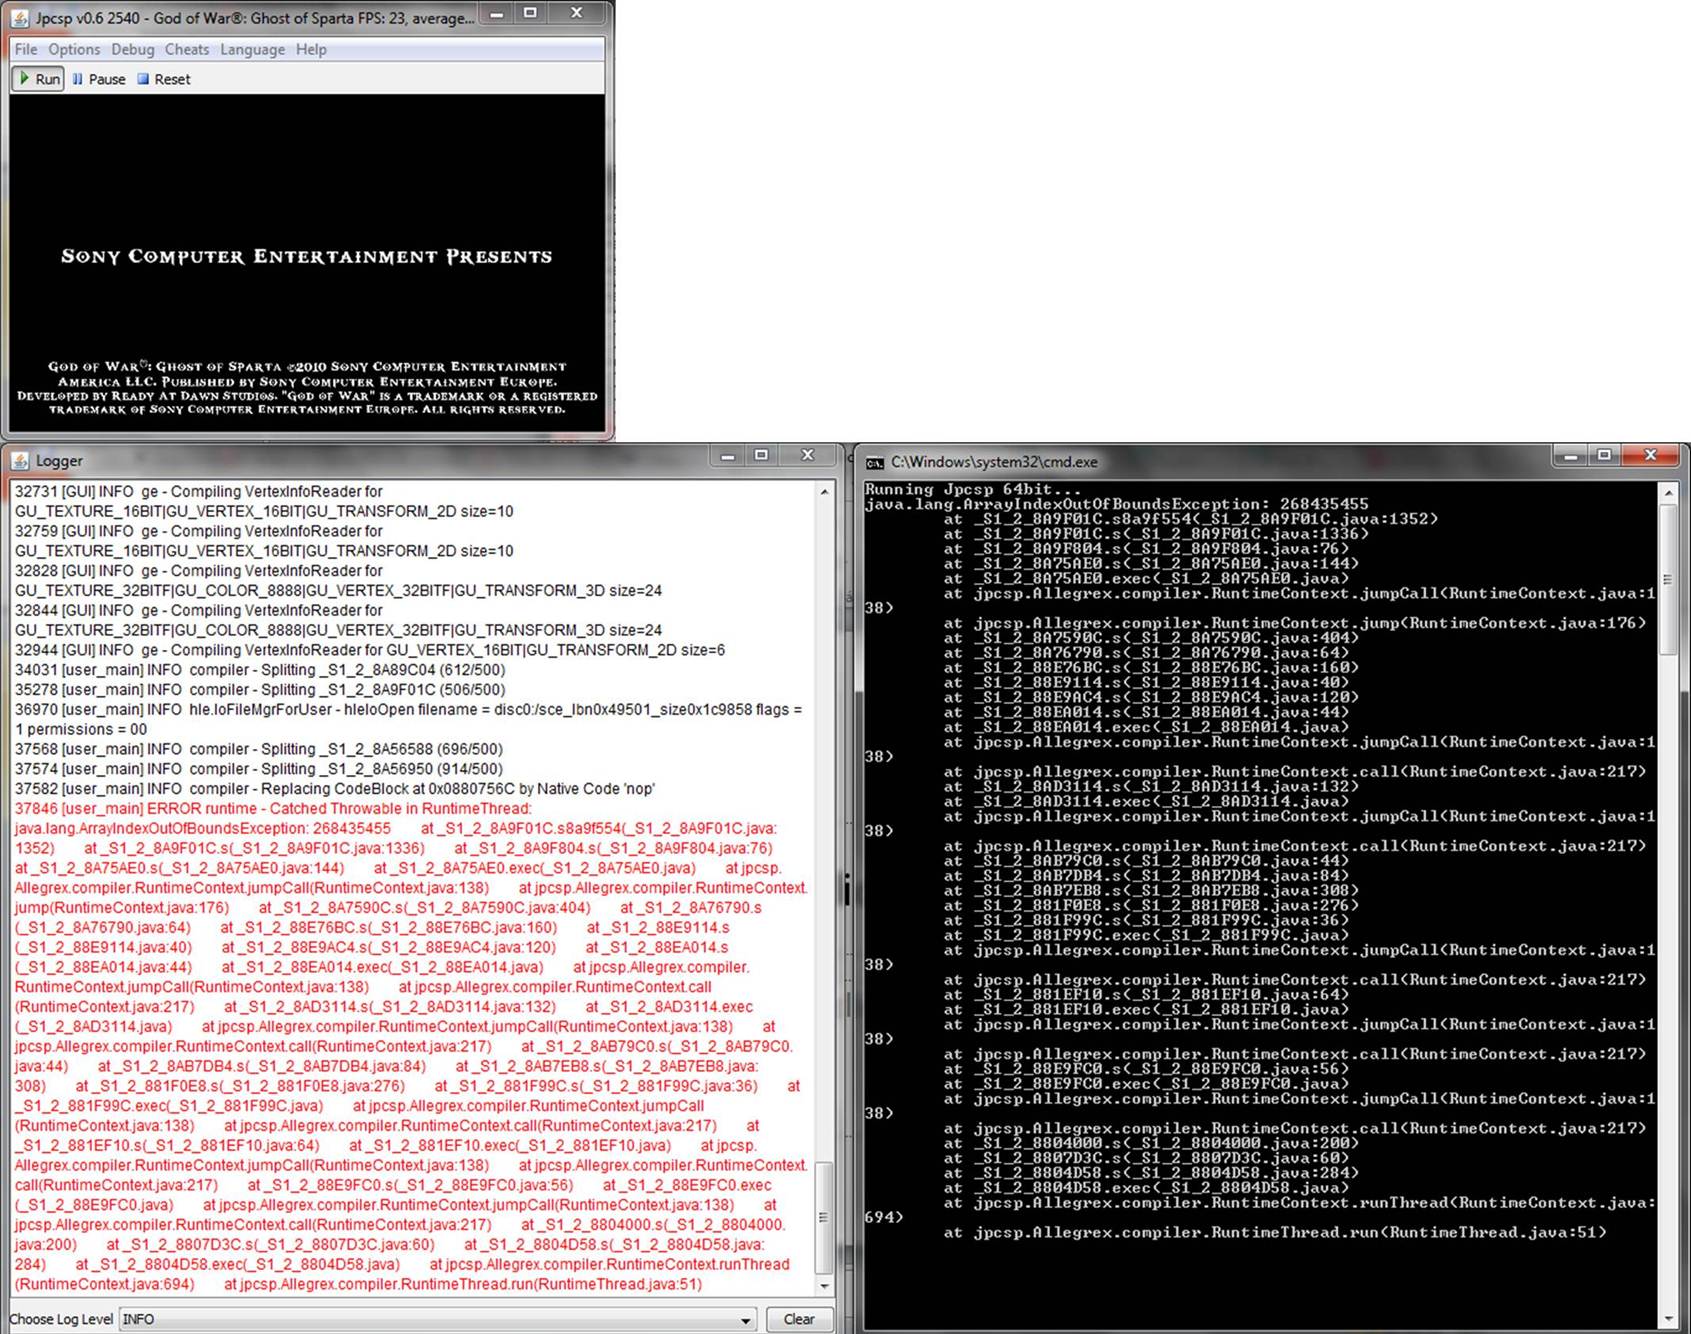Click the log line 'Replacing CodeBlock at 0x0880756C'
The image size is (1691, 1334).
(335, 788)
